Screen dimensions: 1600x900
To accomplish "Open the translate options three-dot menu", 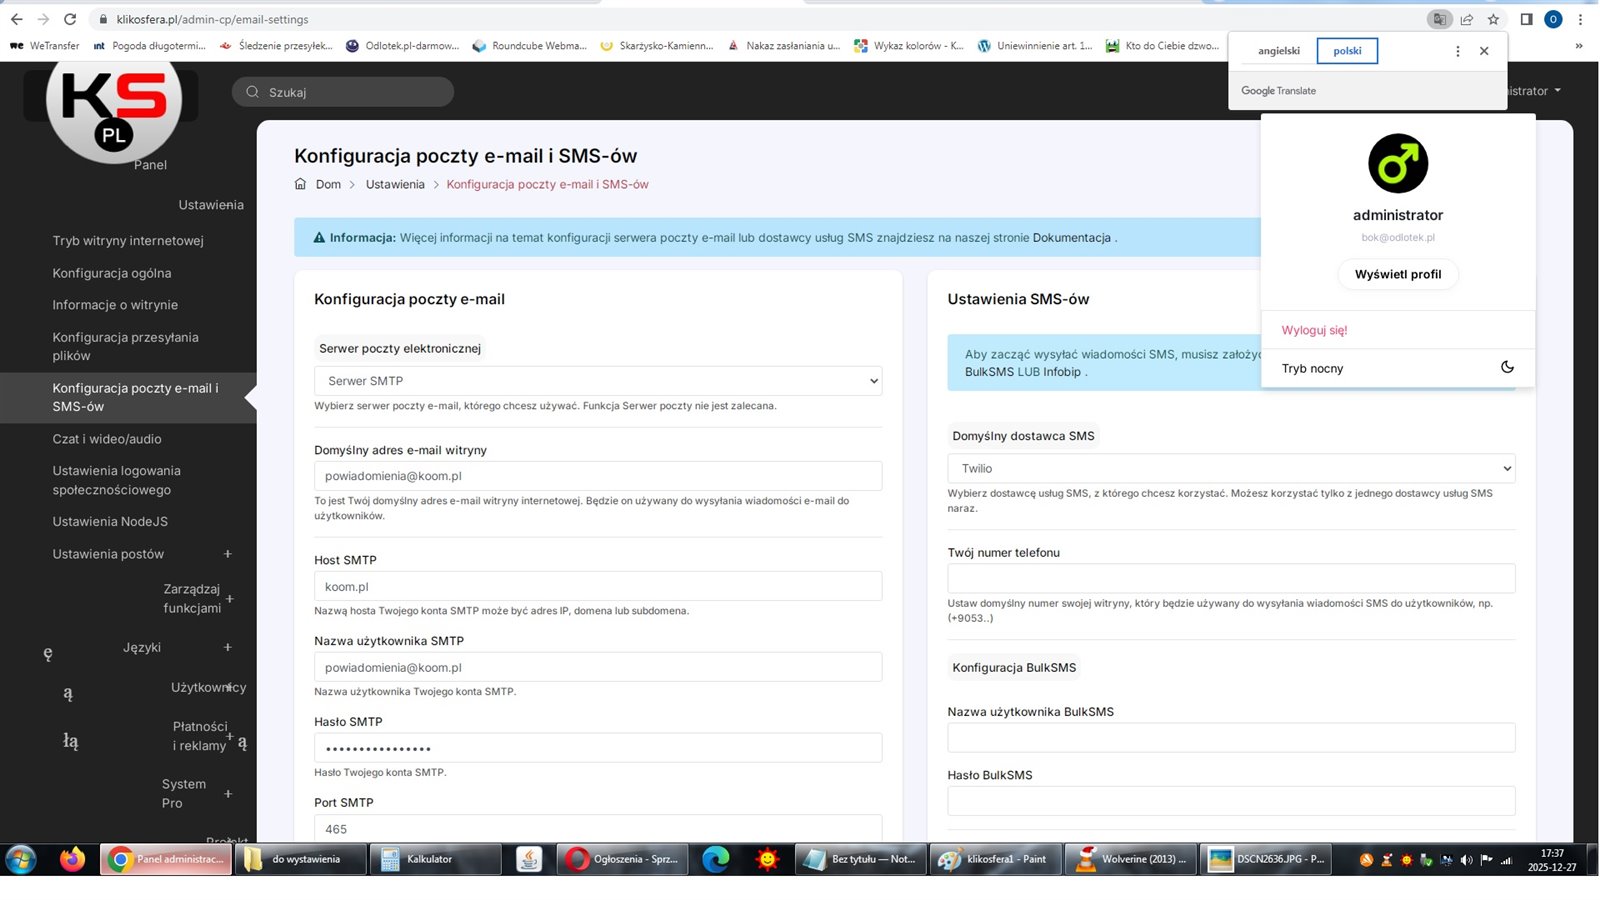I will [x=1457, y=51].
